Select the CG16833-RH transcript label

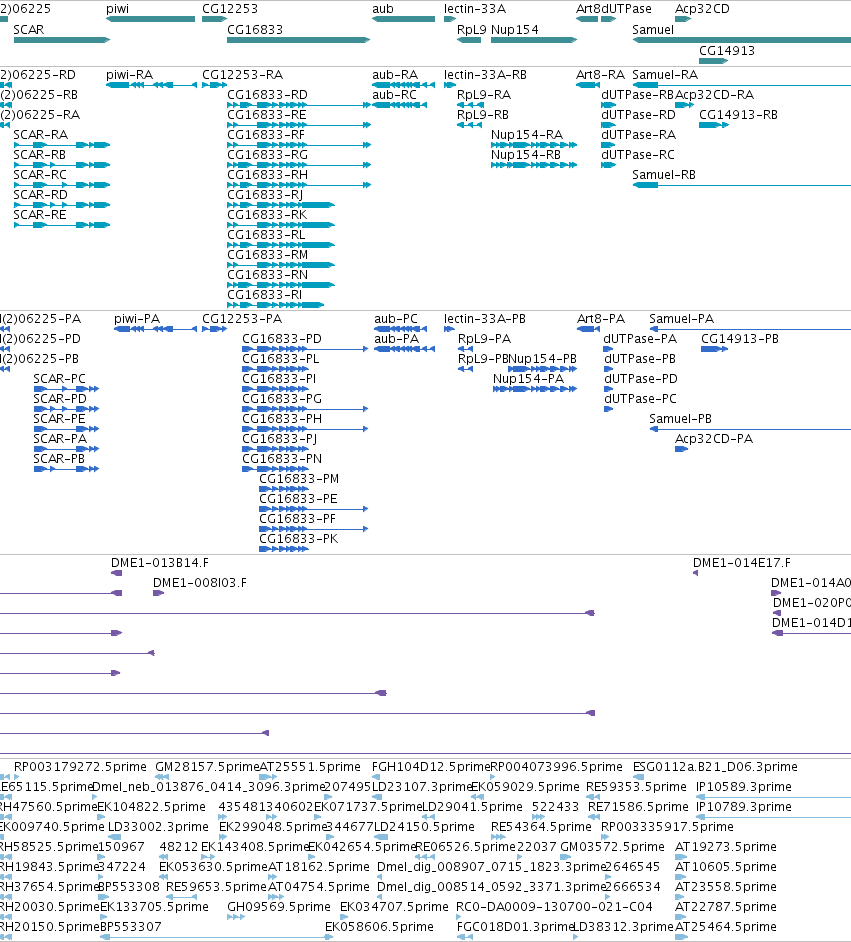tap(267, 175)
